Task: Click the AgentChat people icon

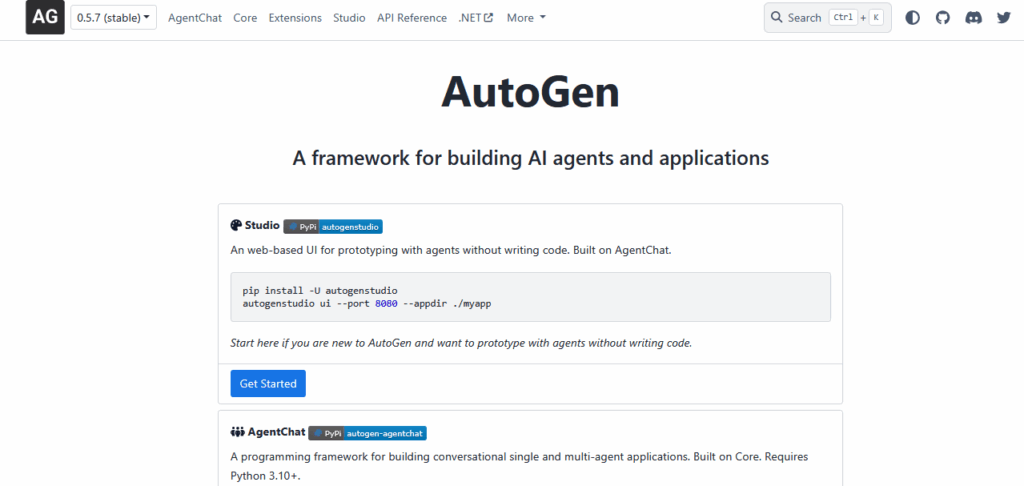Action: tap(237, 432)
